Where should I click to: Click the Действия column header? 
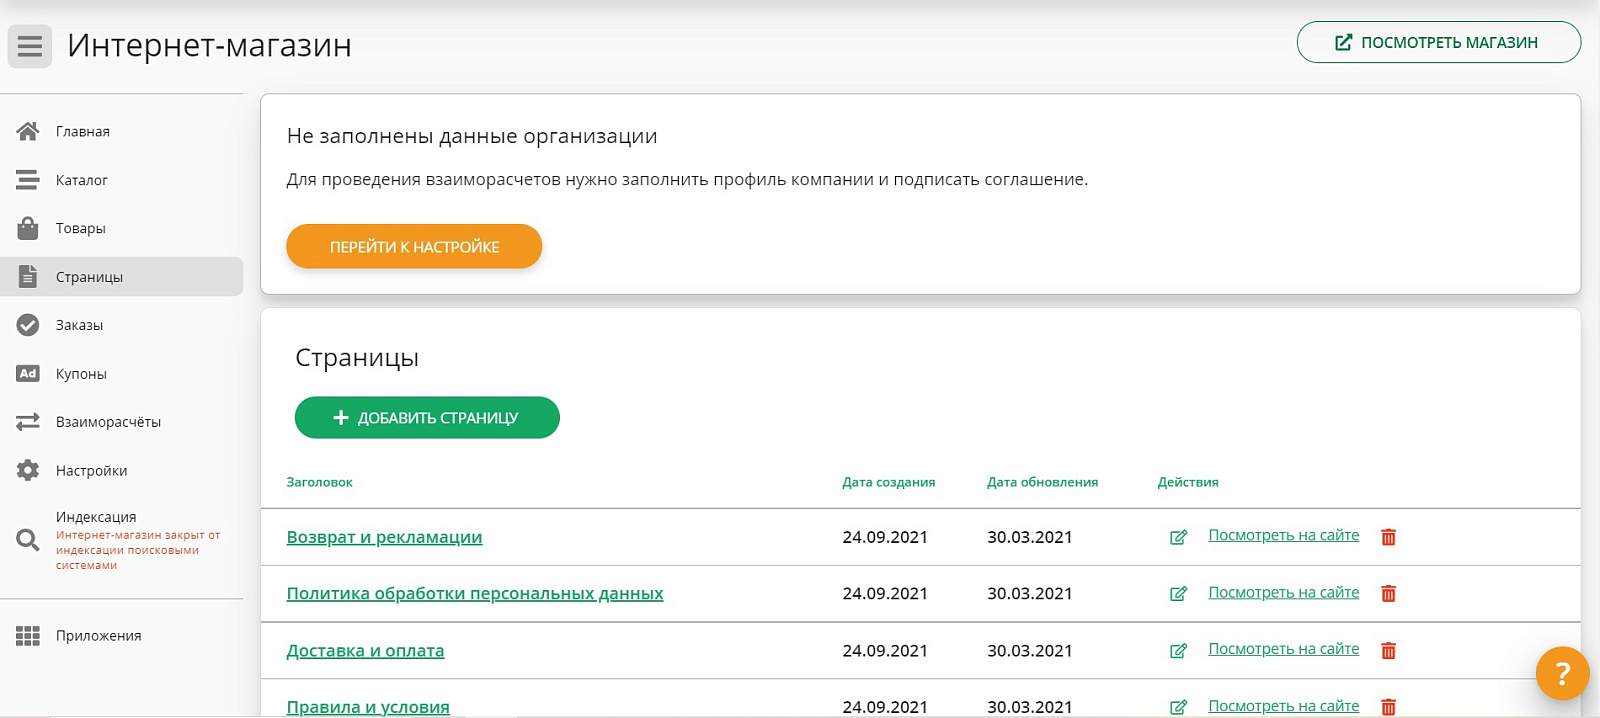coord(1188,482)
